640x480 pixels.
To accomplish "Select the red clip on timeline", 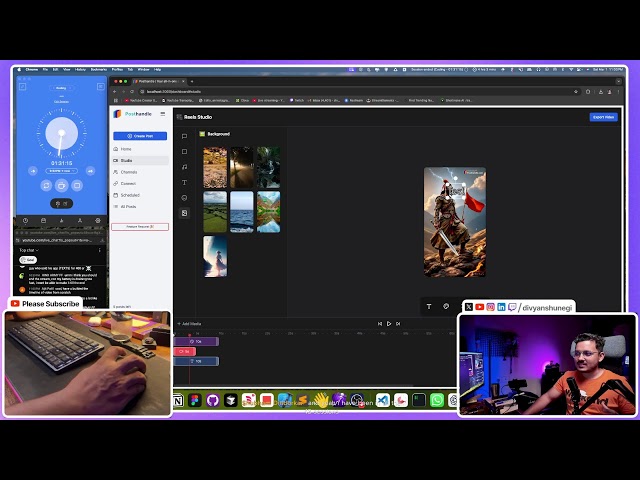I will pyautogui.click(x=185, y=351).
